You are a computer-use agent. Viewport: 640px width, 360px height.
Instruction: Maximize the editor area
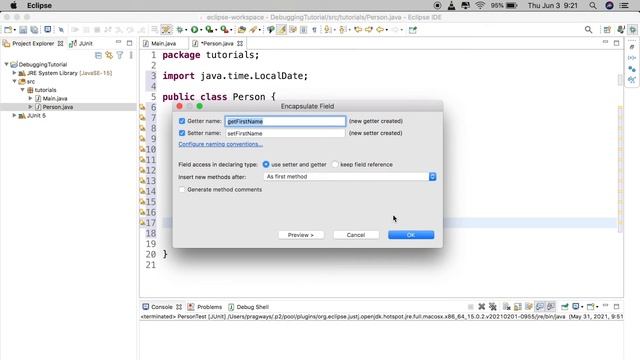pyautogui.click(x=616, y=43)
